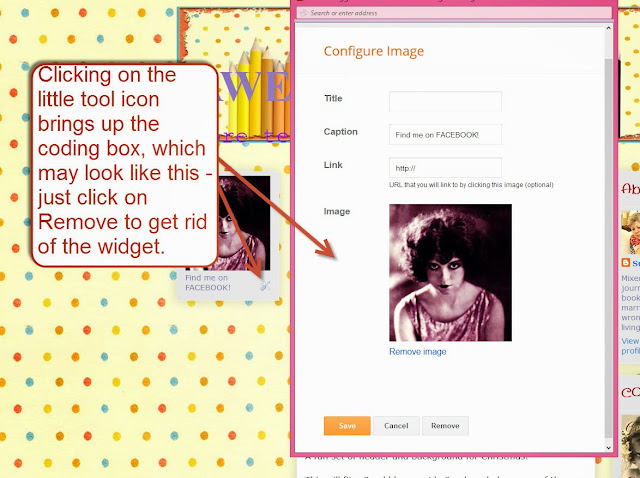
Task: Click the image preview in Configure Image
Action: point(450,273)
